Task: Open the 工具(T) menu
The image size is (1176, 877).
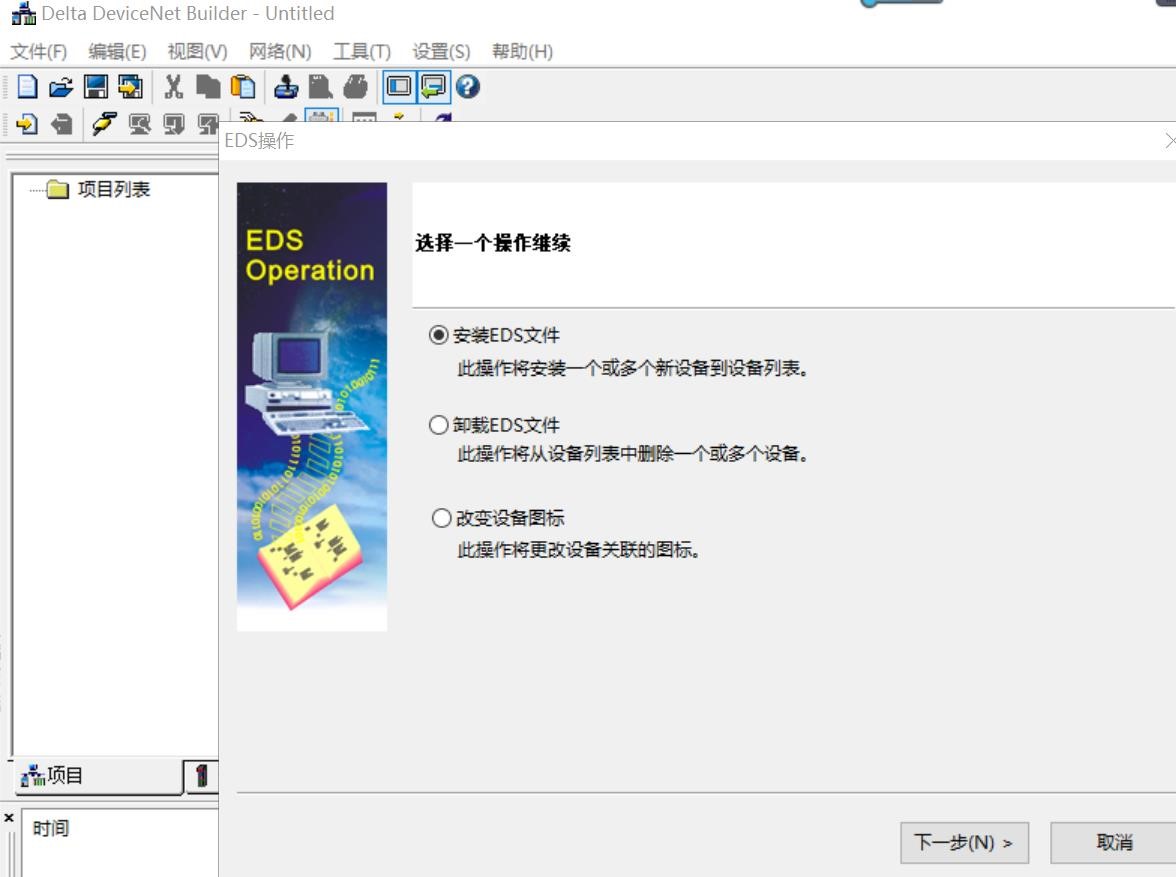Action: (361, 51)
